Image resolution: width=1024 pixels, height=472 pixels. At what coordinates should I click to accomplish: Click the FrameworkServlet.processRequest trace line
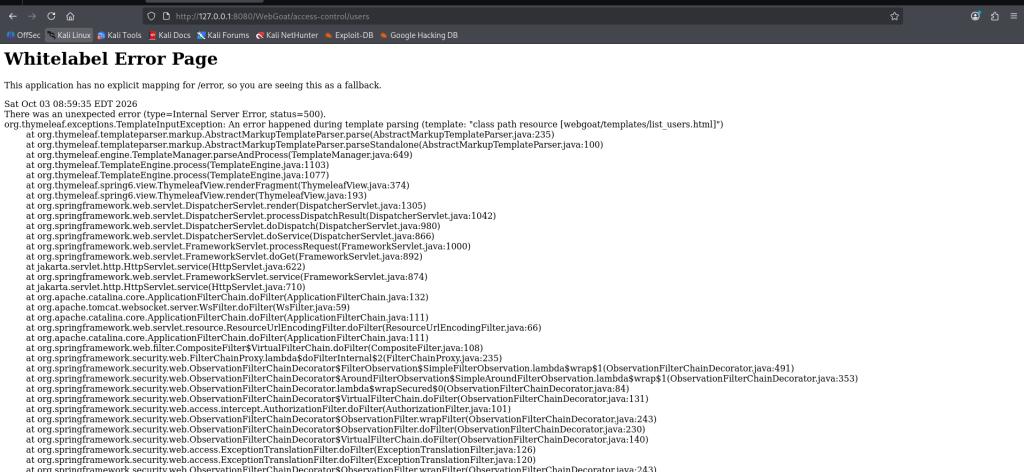point(248,246)
